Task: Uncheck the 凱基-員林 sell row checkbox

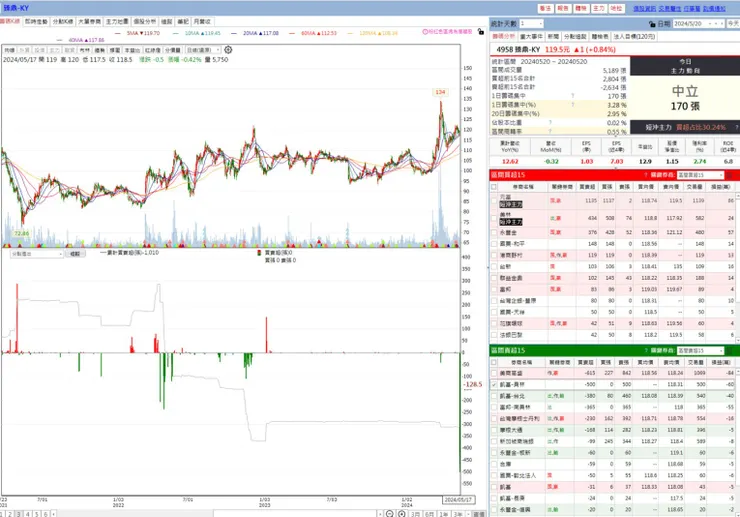Action: tap(494, 385)
